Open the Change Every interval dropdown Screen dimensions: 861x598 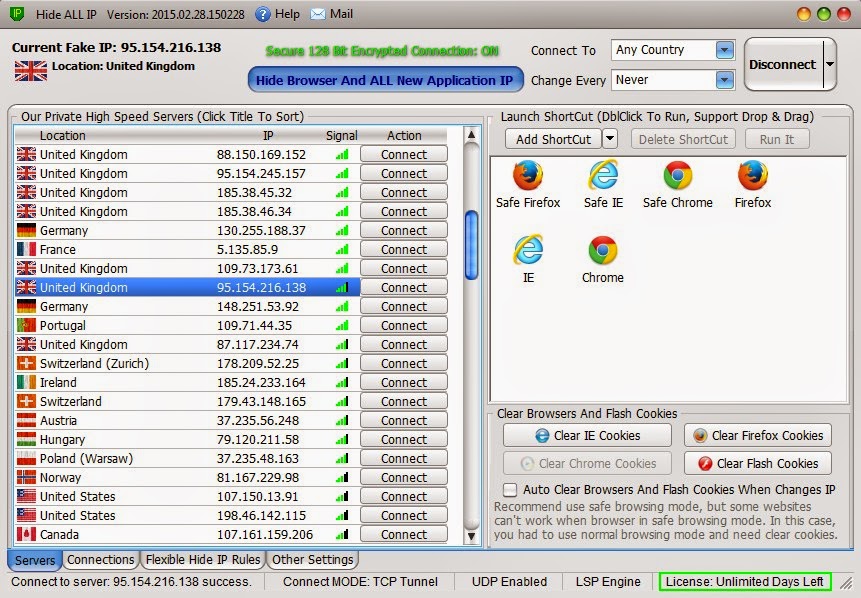click(x=725, y=80)
